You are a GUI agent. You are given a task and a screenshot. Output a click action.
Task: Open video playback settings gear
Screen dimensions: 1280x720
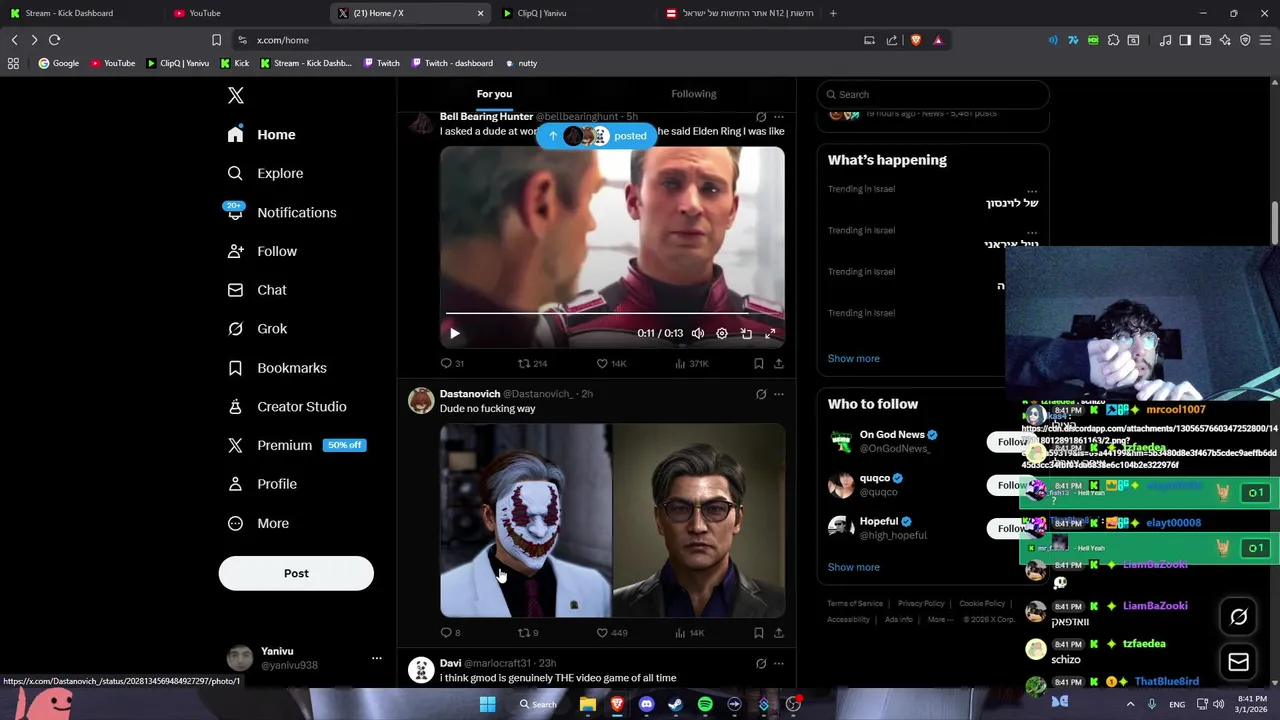coord(722,333)
